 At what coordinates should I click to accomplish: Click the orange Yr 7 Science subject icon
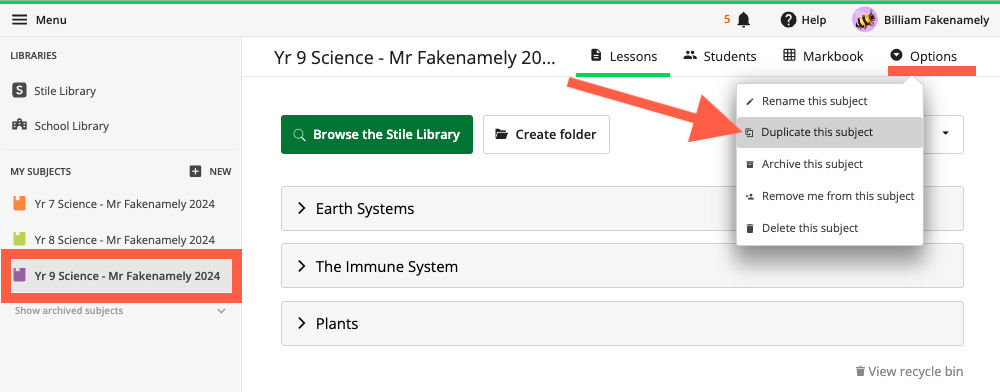click(20, 204)
